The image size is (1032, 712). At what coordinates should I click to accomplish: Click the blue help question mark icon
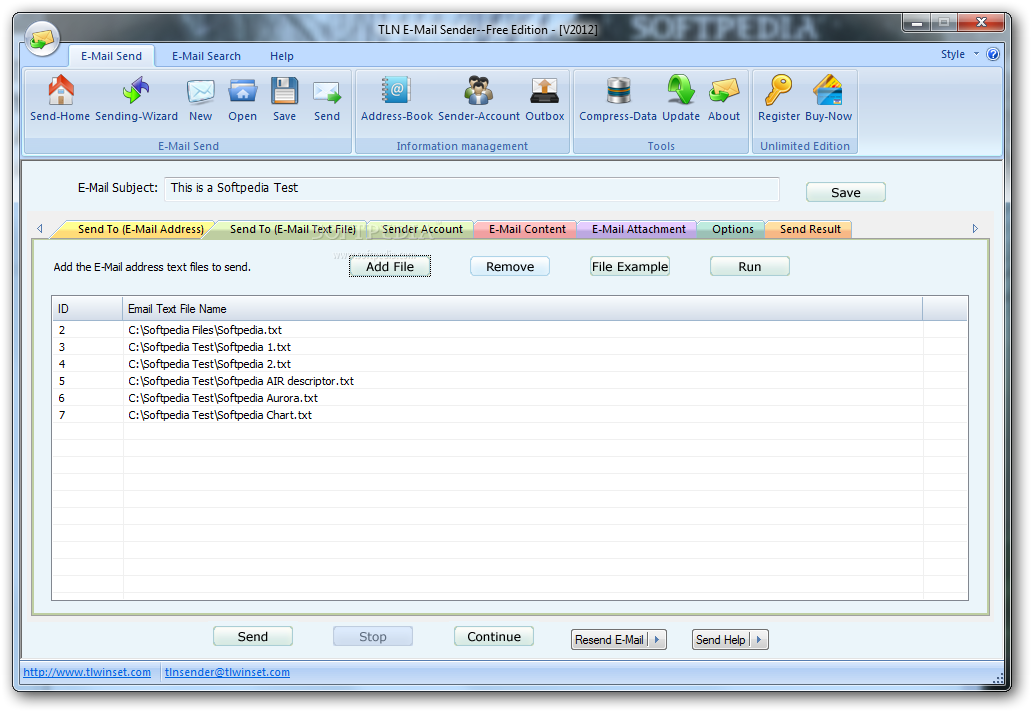(993, 55)
